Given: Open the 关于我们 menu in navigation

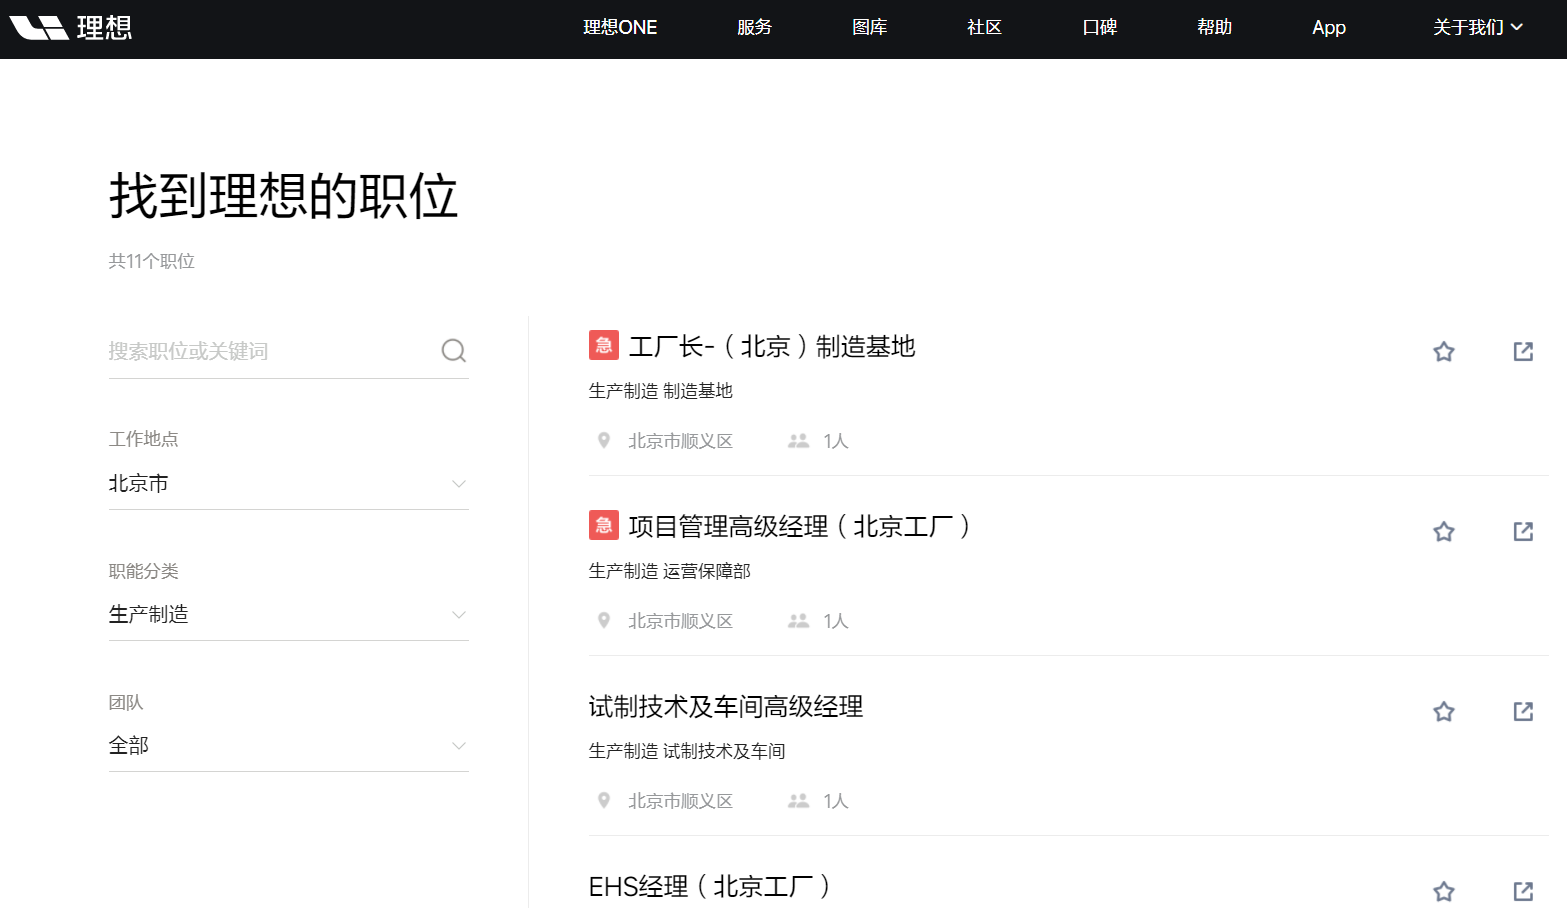Looking at the screenshot, I should [1477, 27].
